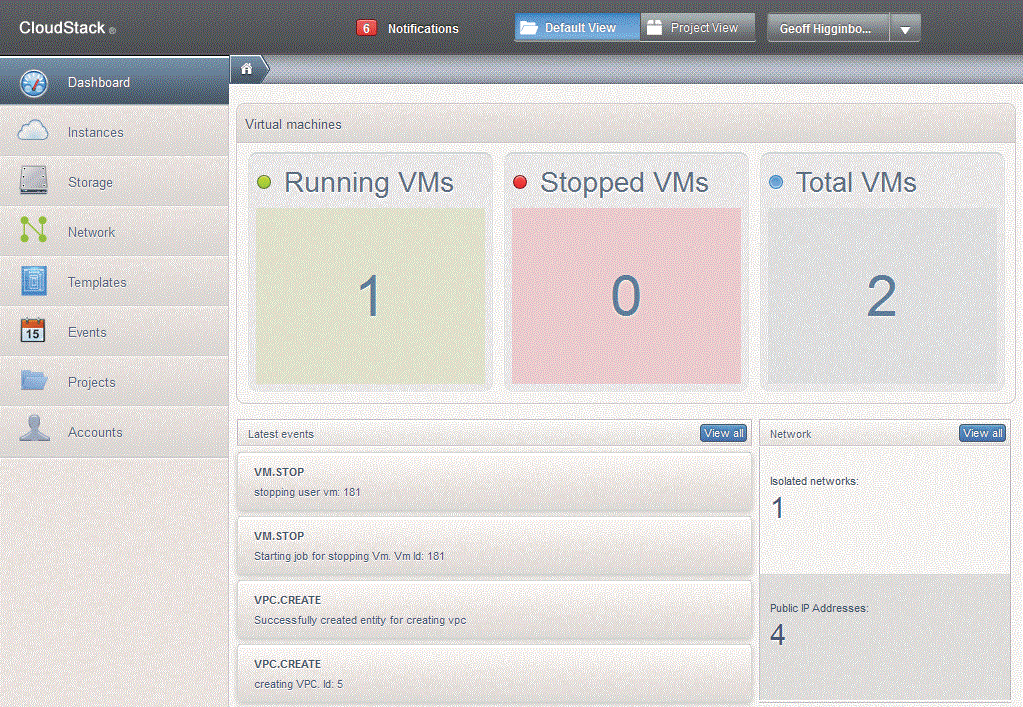This screenshot has height=707, width=1023.
Task: Open the account menu dropdown arrow
Action: click(904, 28)
